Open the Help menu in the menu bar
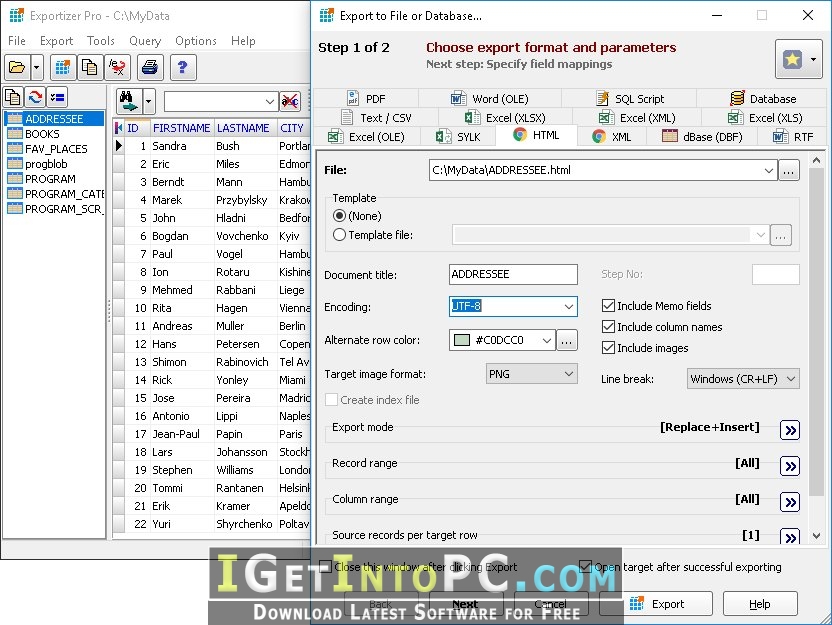Image resolution: width=832 pixels, height=625 pixels. point(243,41)
